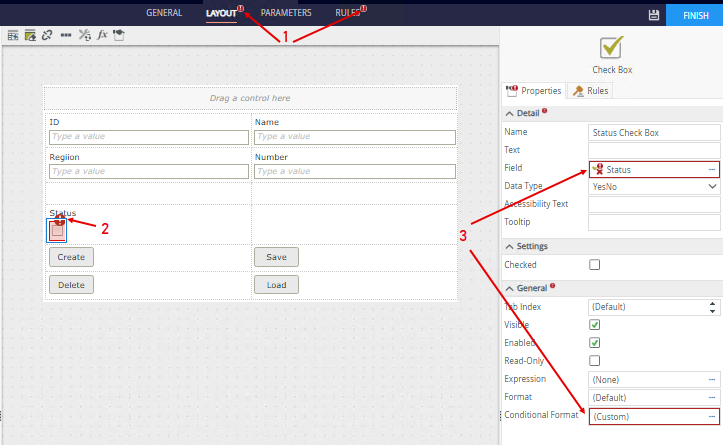Toggle the Visible checkbox
This screenshot has height=445, width=723.
(x=594, y=325)
